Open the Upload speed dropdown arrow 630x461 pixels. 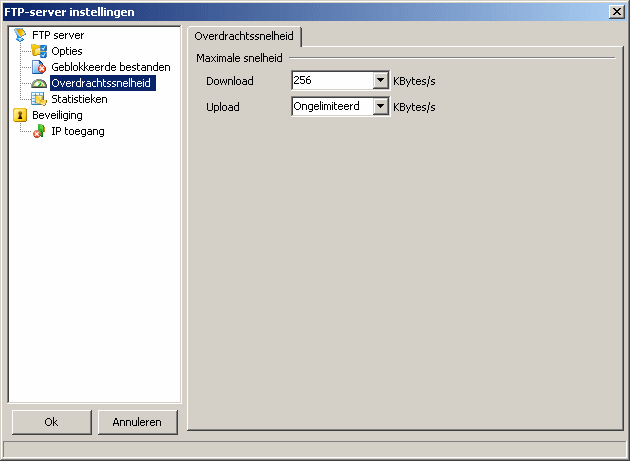(x=380, y=107)
